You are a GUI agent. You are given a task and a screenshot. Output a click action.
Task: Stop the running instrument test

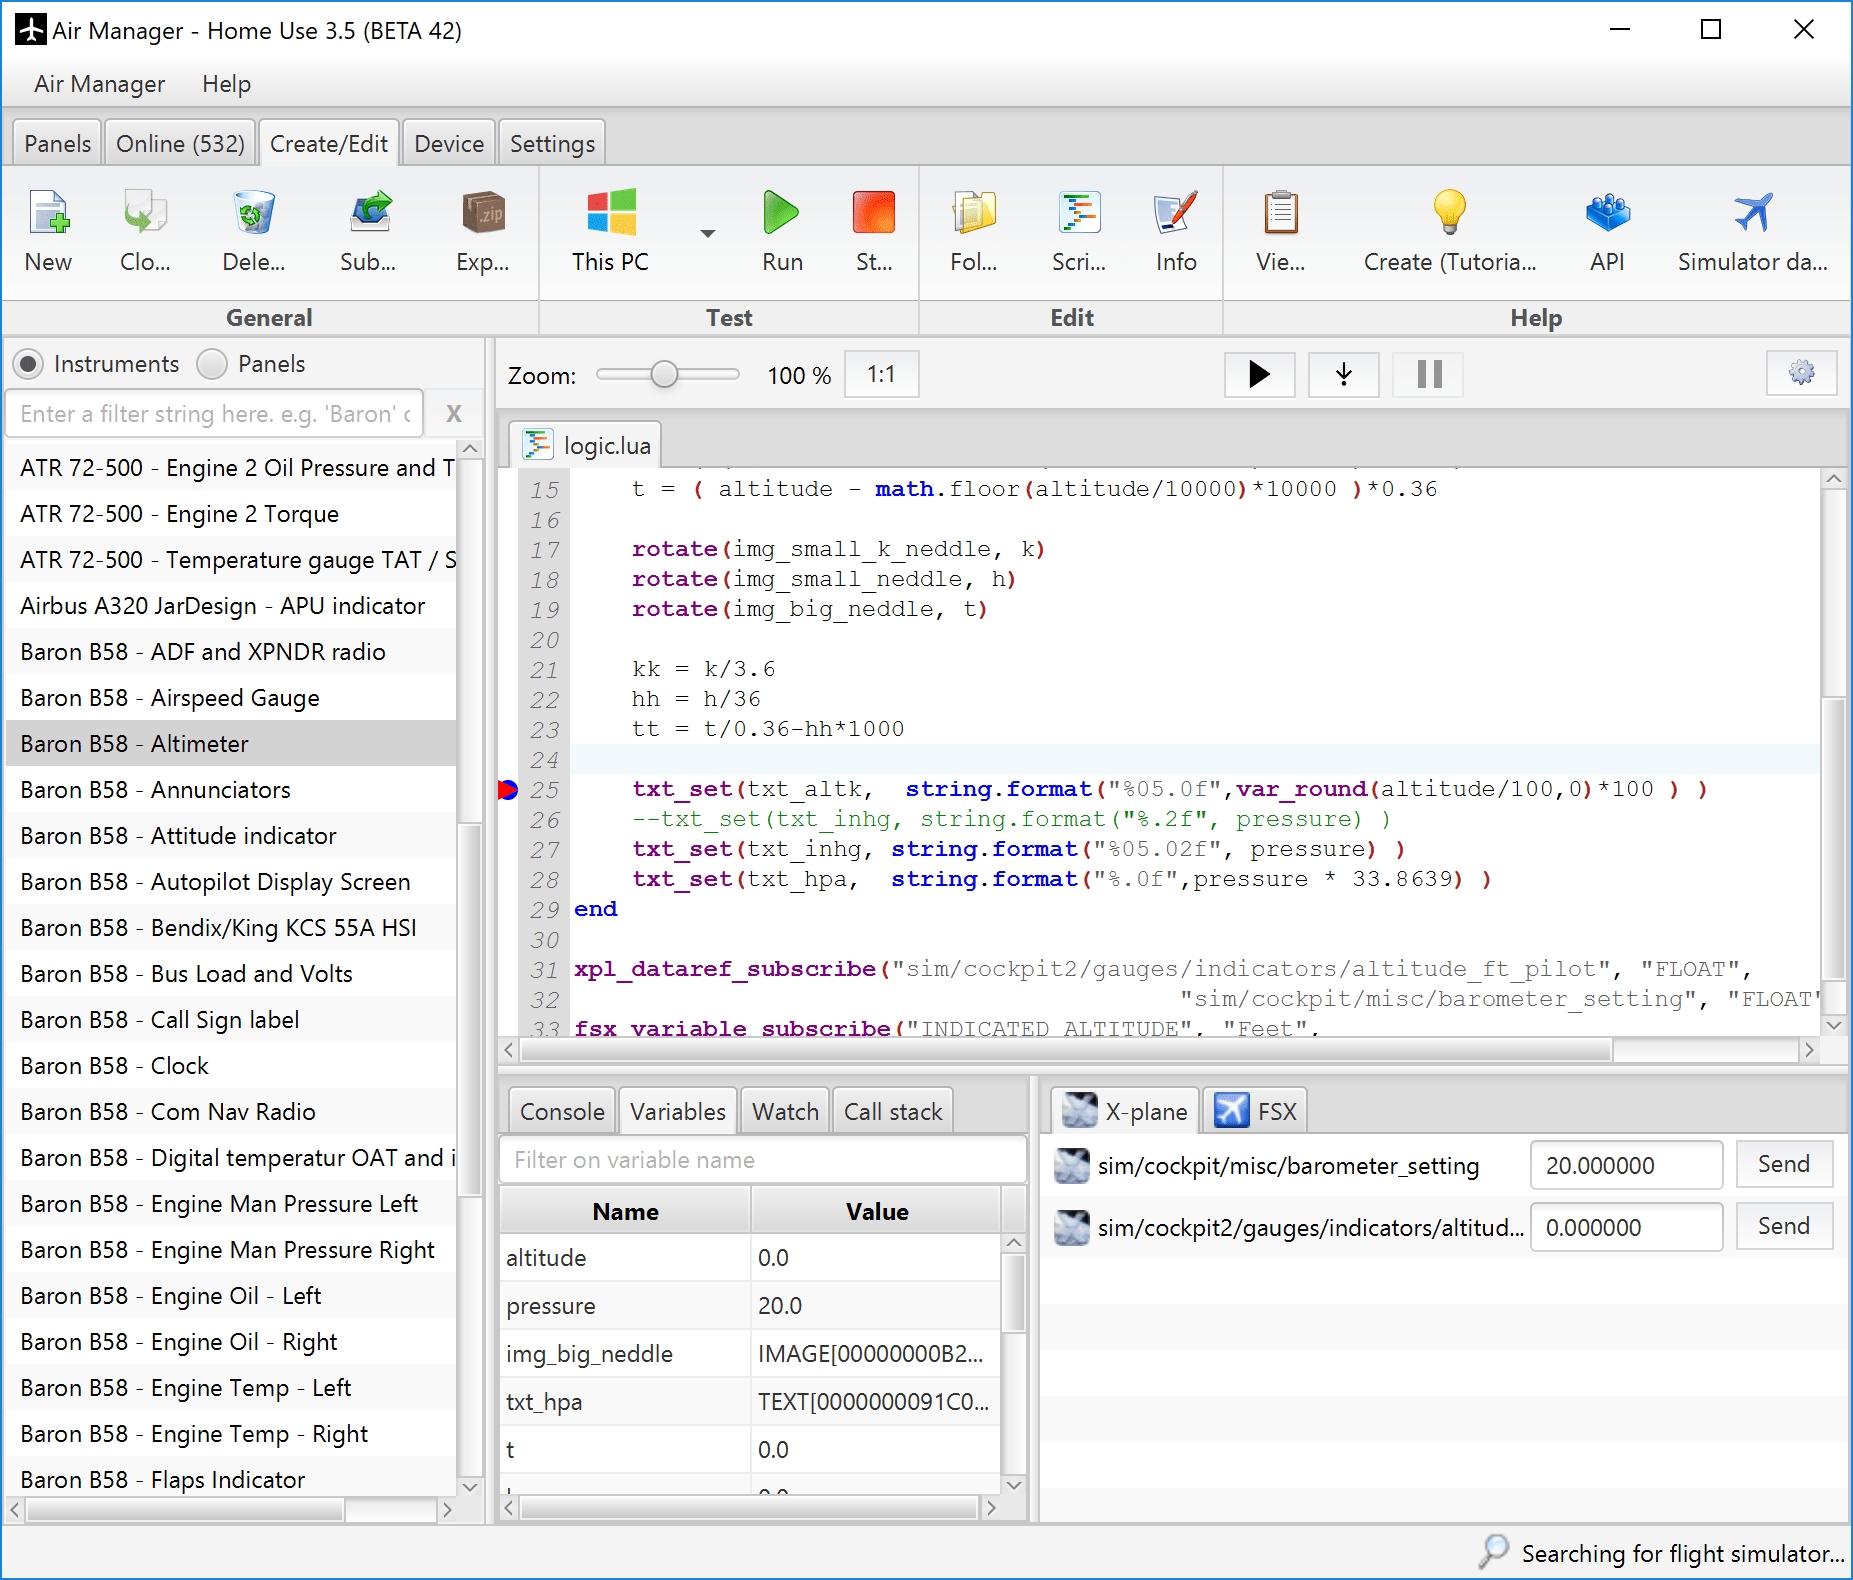[x=874, y=231]
